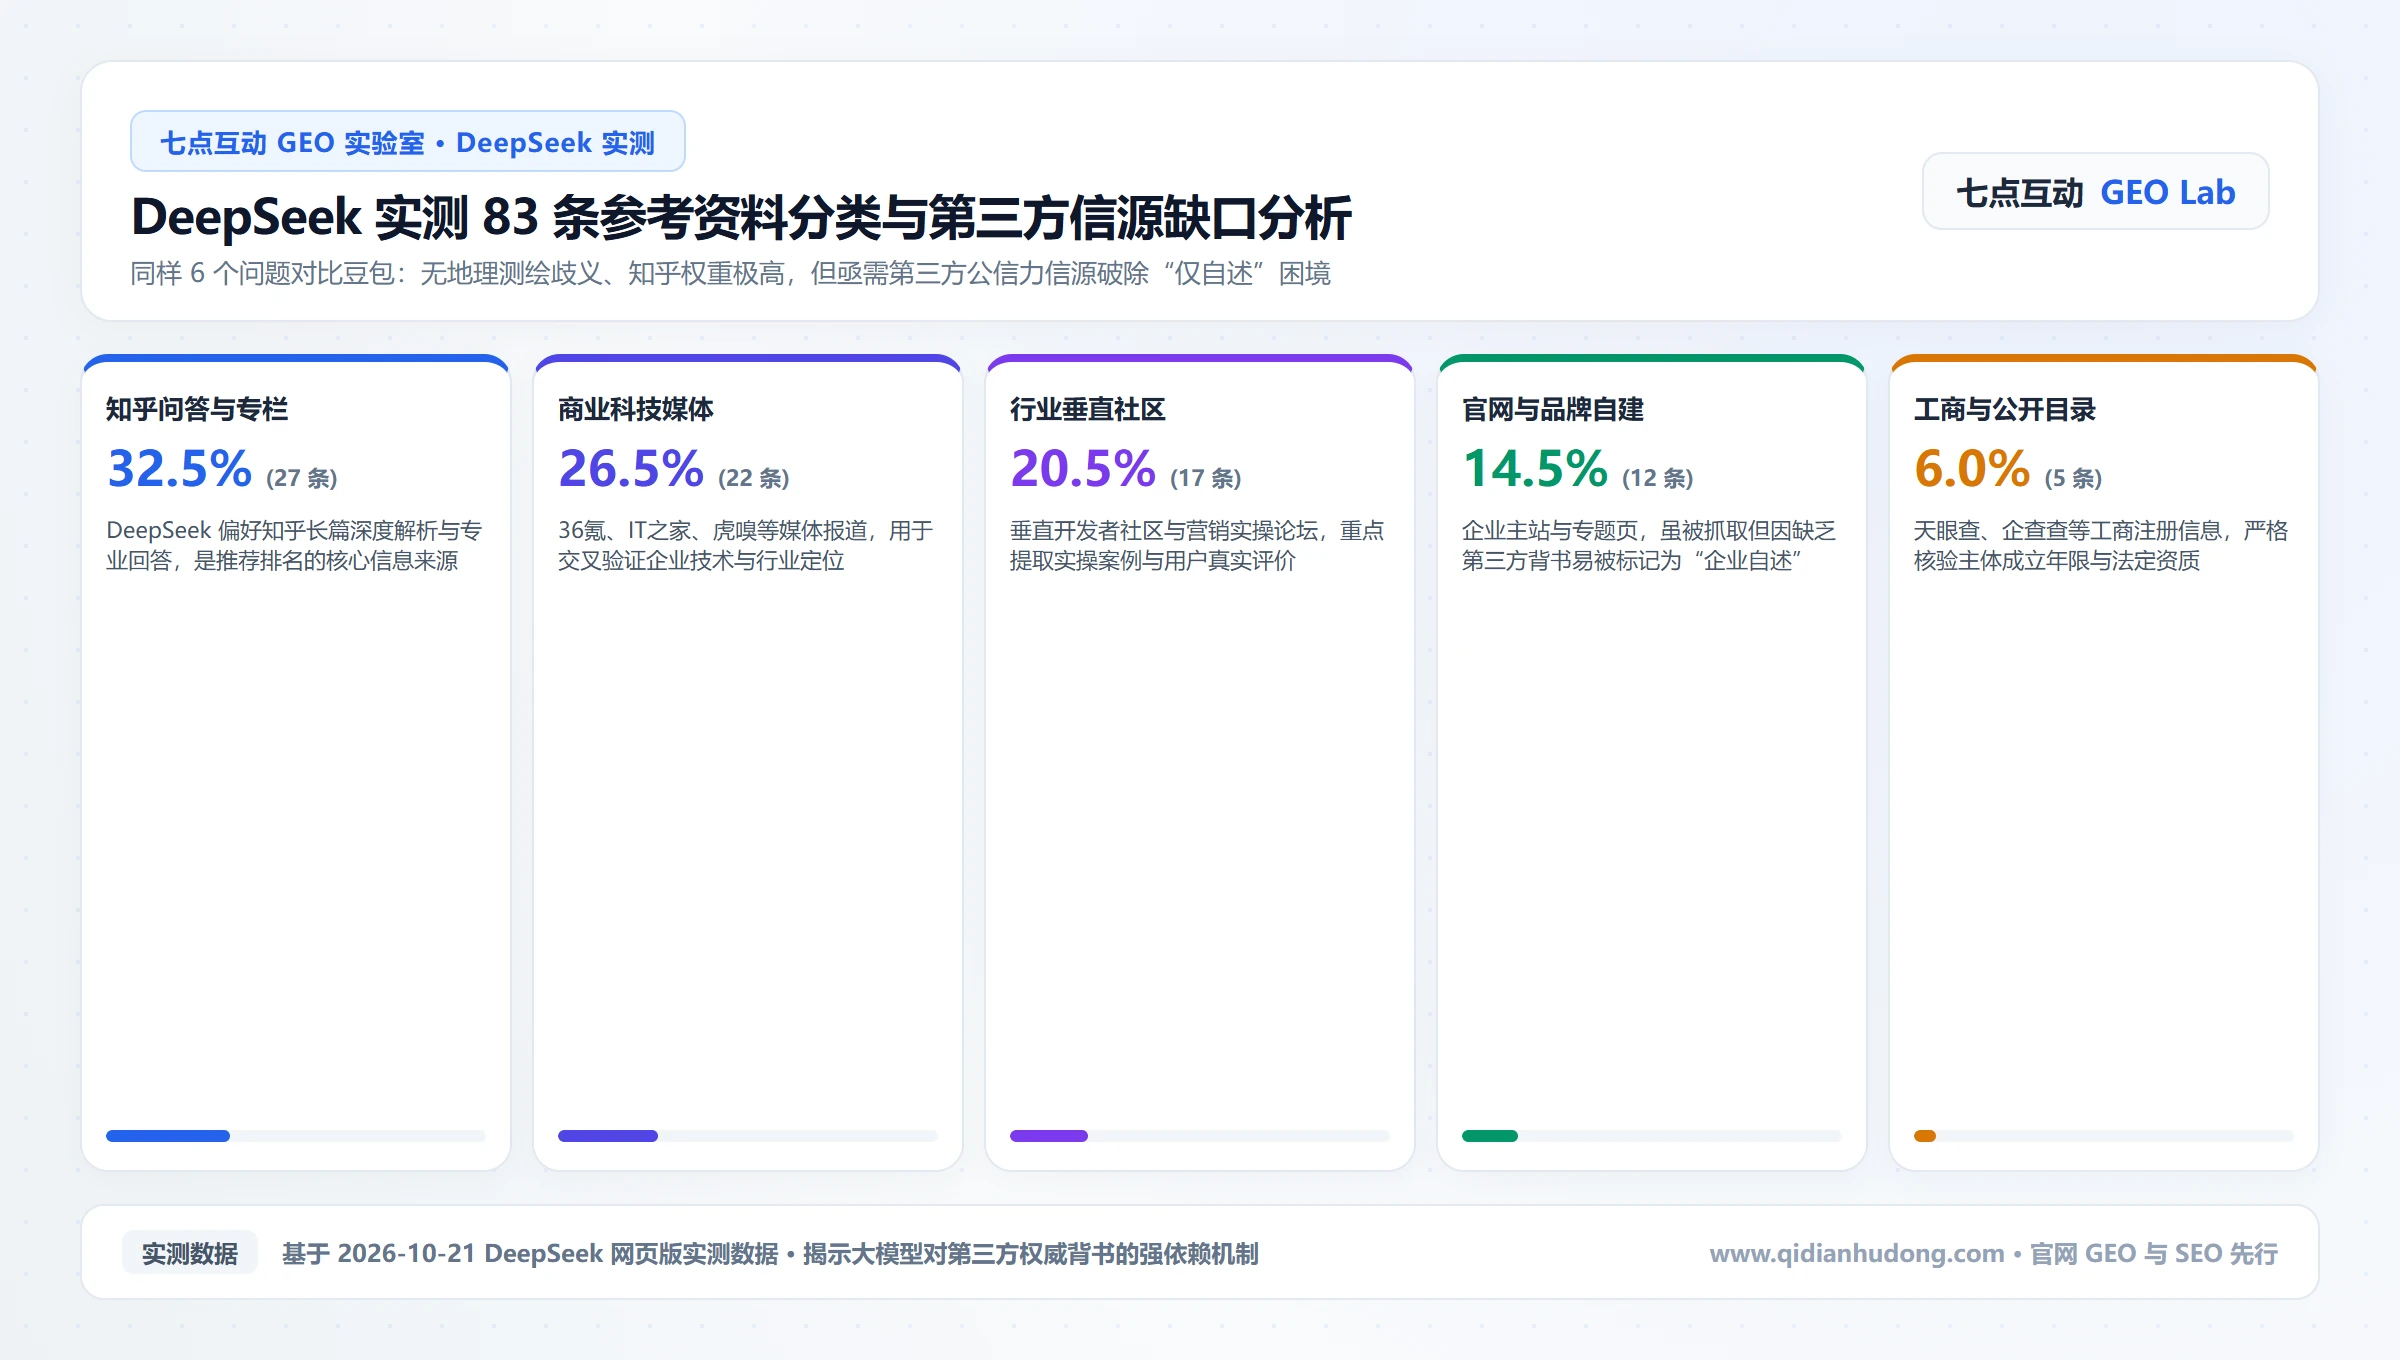Click the 6.0% value
Screen dimensions: 2400x1360
click(1972, 469)
